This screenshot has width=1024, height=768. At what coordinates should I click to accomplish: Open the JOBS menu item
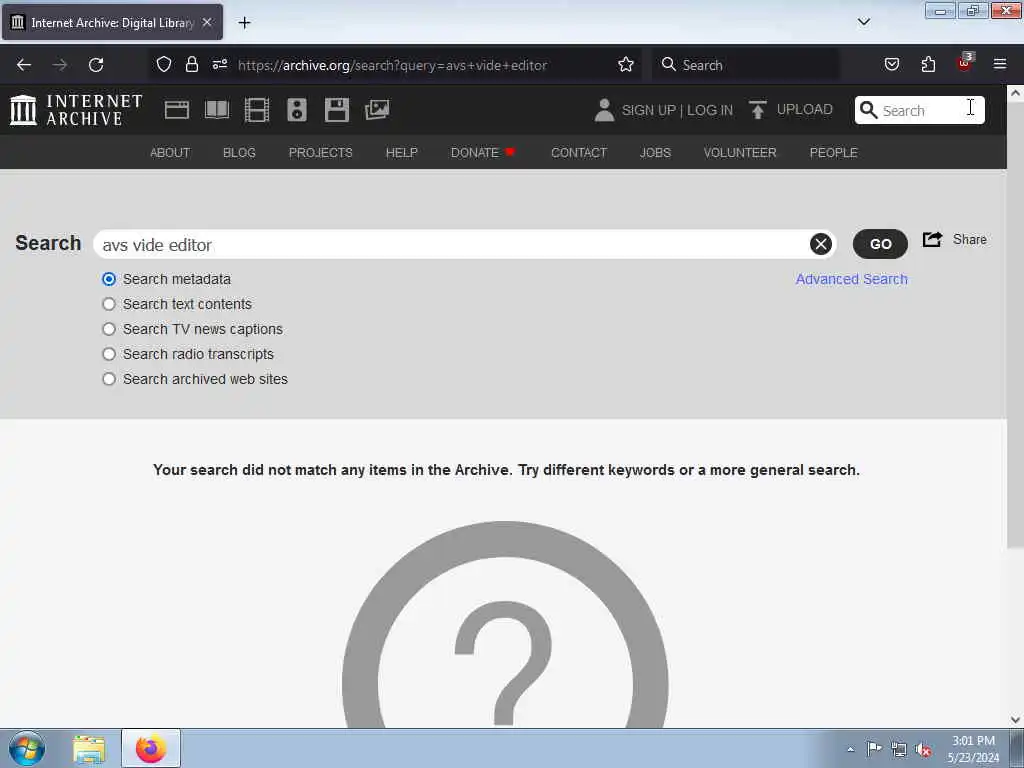pyautogui.click(x=655, y=152)
